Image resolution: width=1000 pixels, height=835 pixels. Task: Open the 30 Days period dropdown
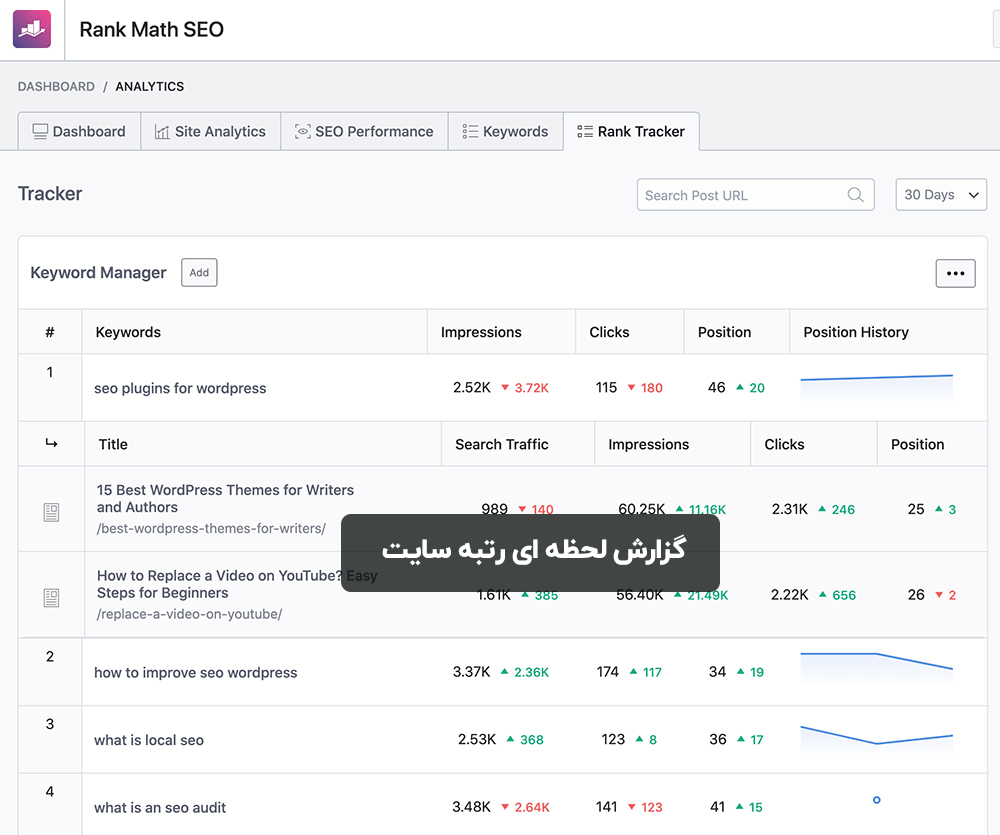pos(941,195)
